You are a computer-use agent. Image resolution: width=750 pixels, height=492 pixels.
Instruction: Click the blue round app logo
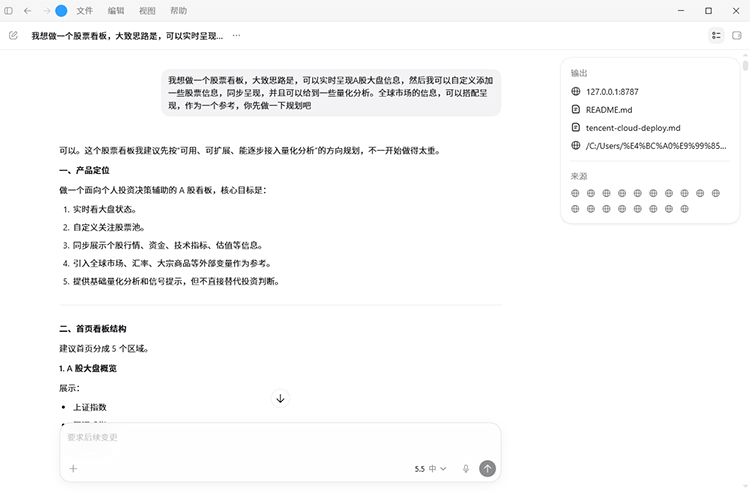pos(61,11)
